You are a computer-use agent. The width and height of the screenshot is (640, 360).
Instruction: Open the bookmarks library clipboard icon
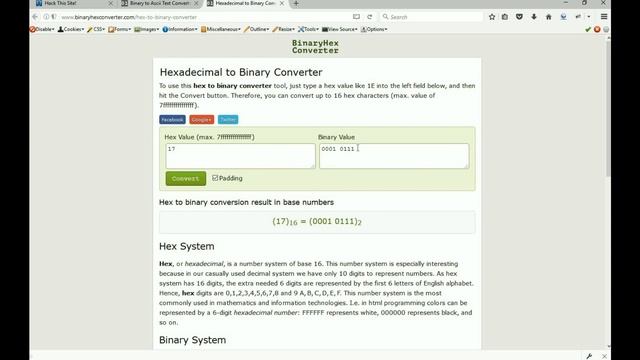click(505, 17)
